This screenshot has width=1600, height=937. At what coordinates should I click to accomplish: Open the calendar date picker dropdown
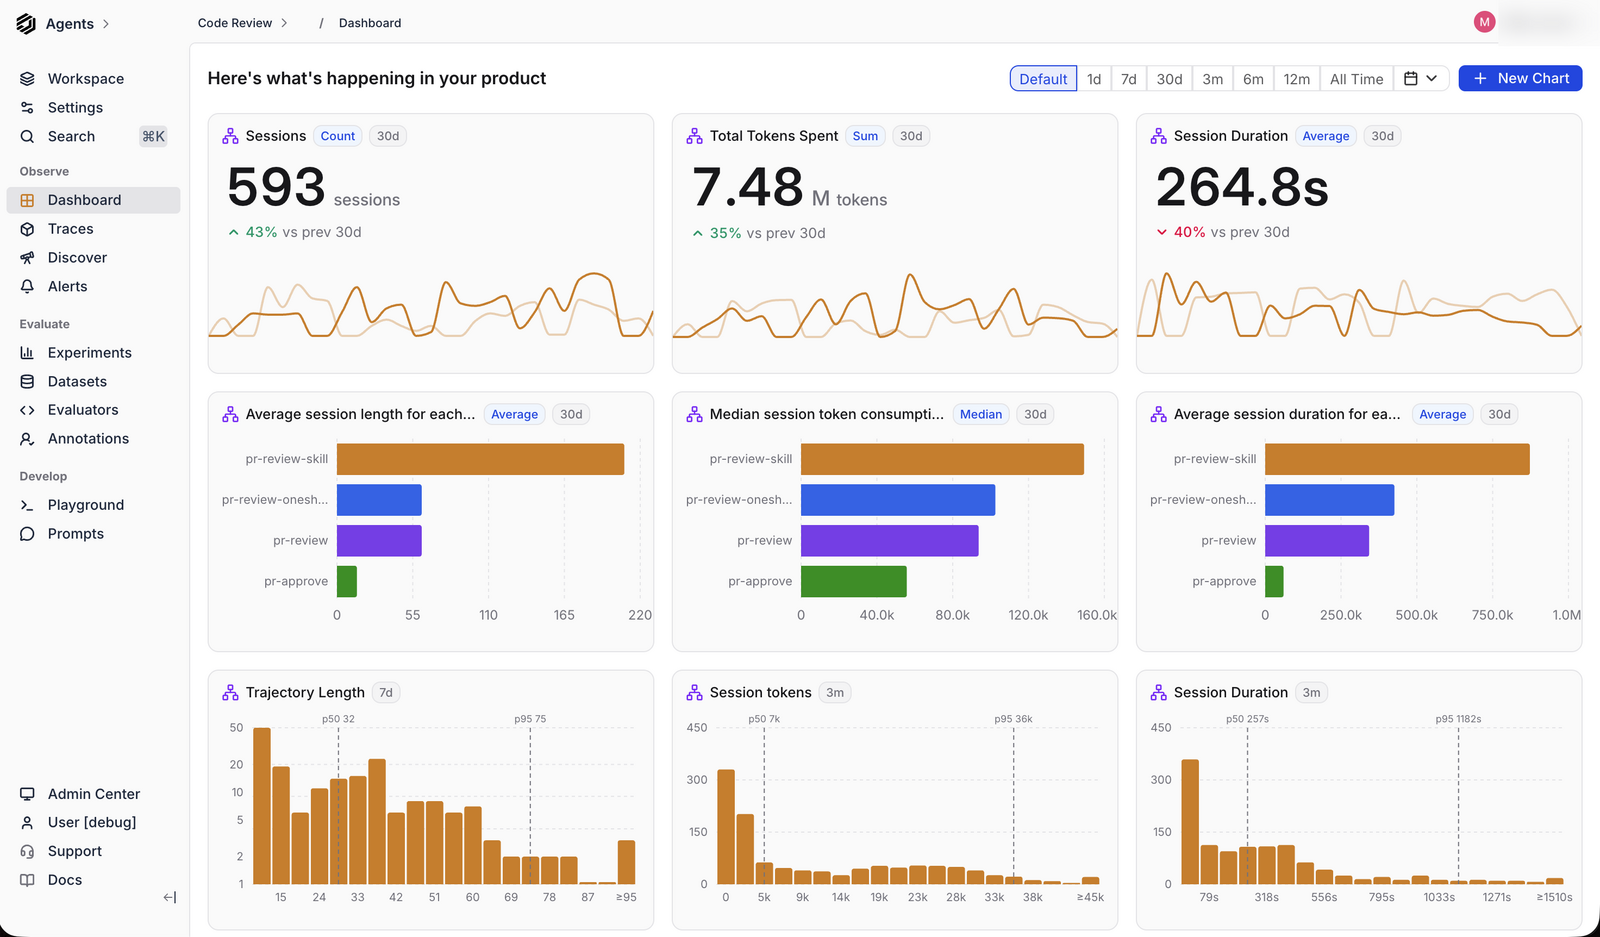click(x=1421, y=79)
